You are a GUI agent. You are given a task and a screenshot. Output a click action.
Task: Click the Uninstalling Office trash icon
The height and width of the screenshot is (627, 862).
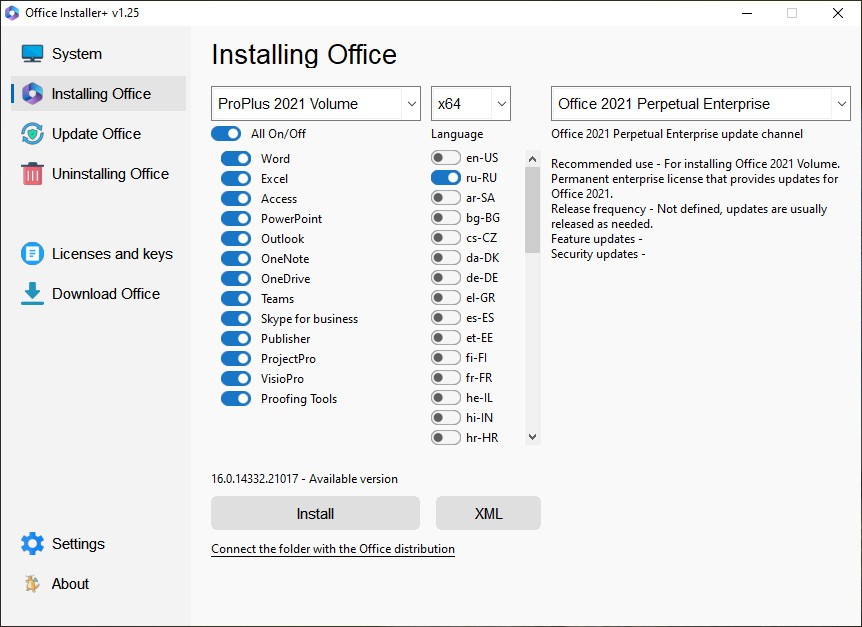tap(32, 174)
